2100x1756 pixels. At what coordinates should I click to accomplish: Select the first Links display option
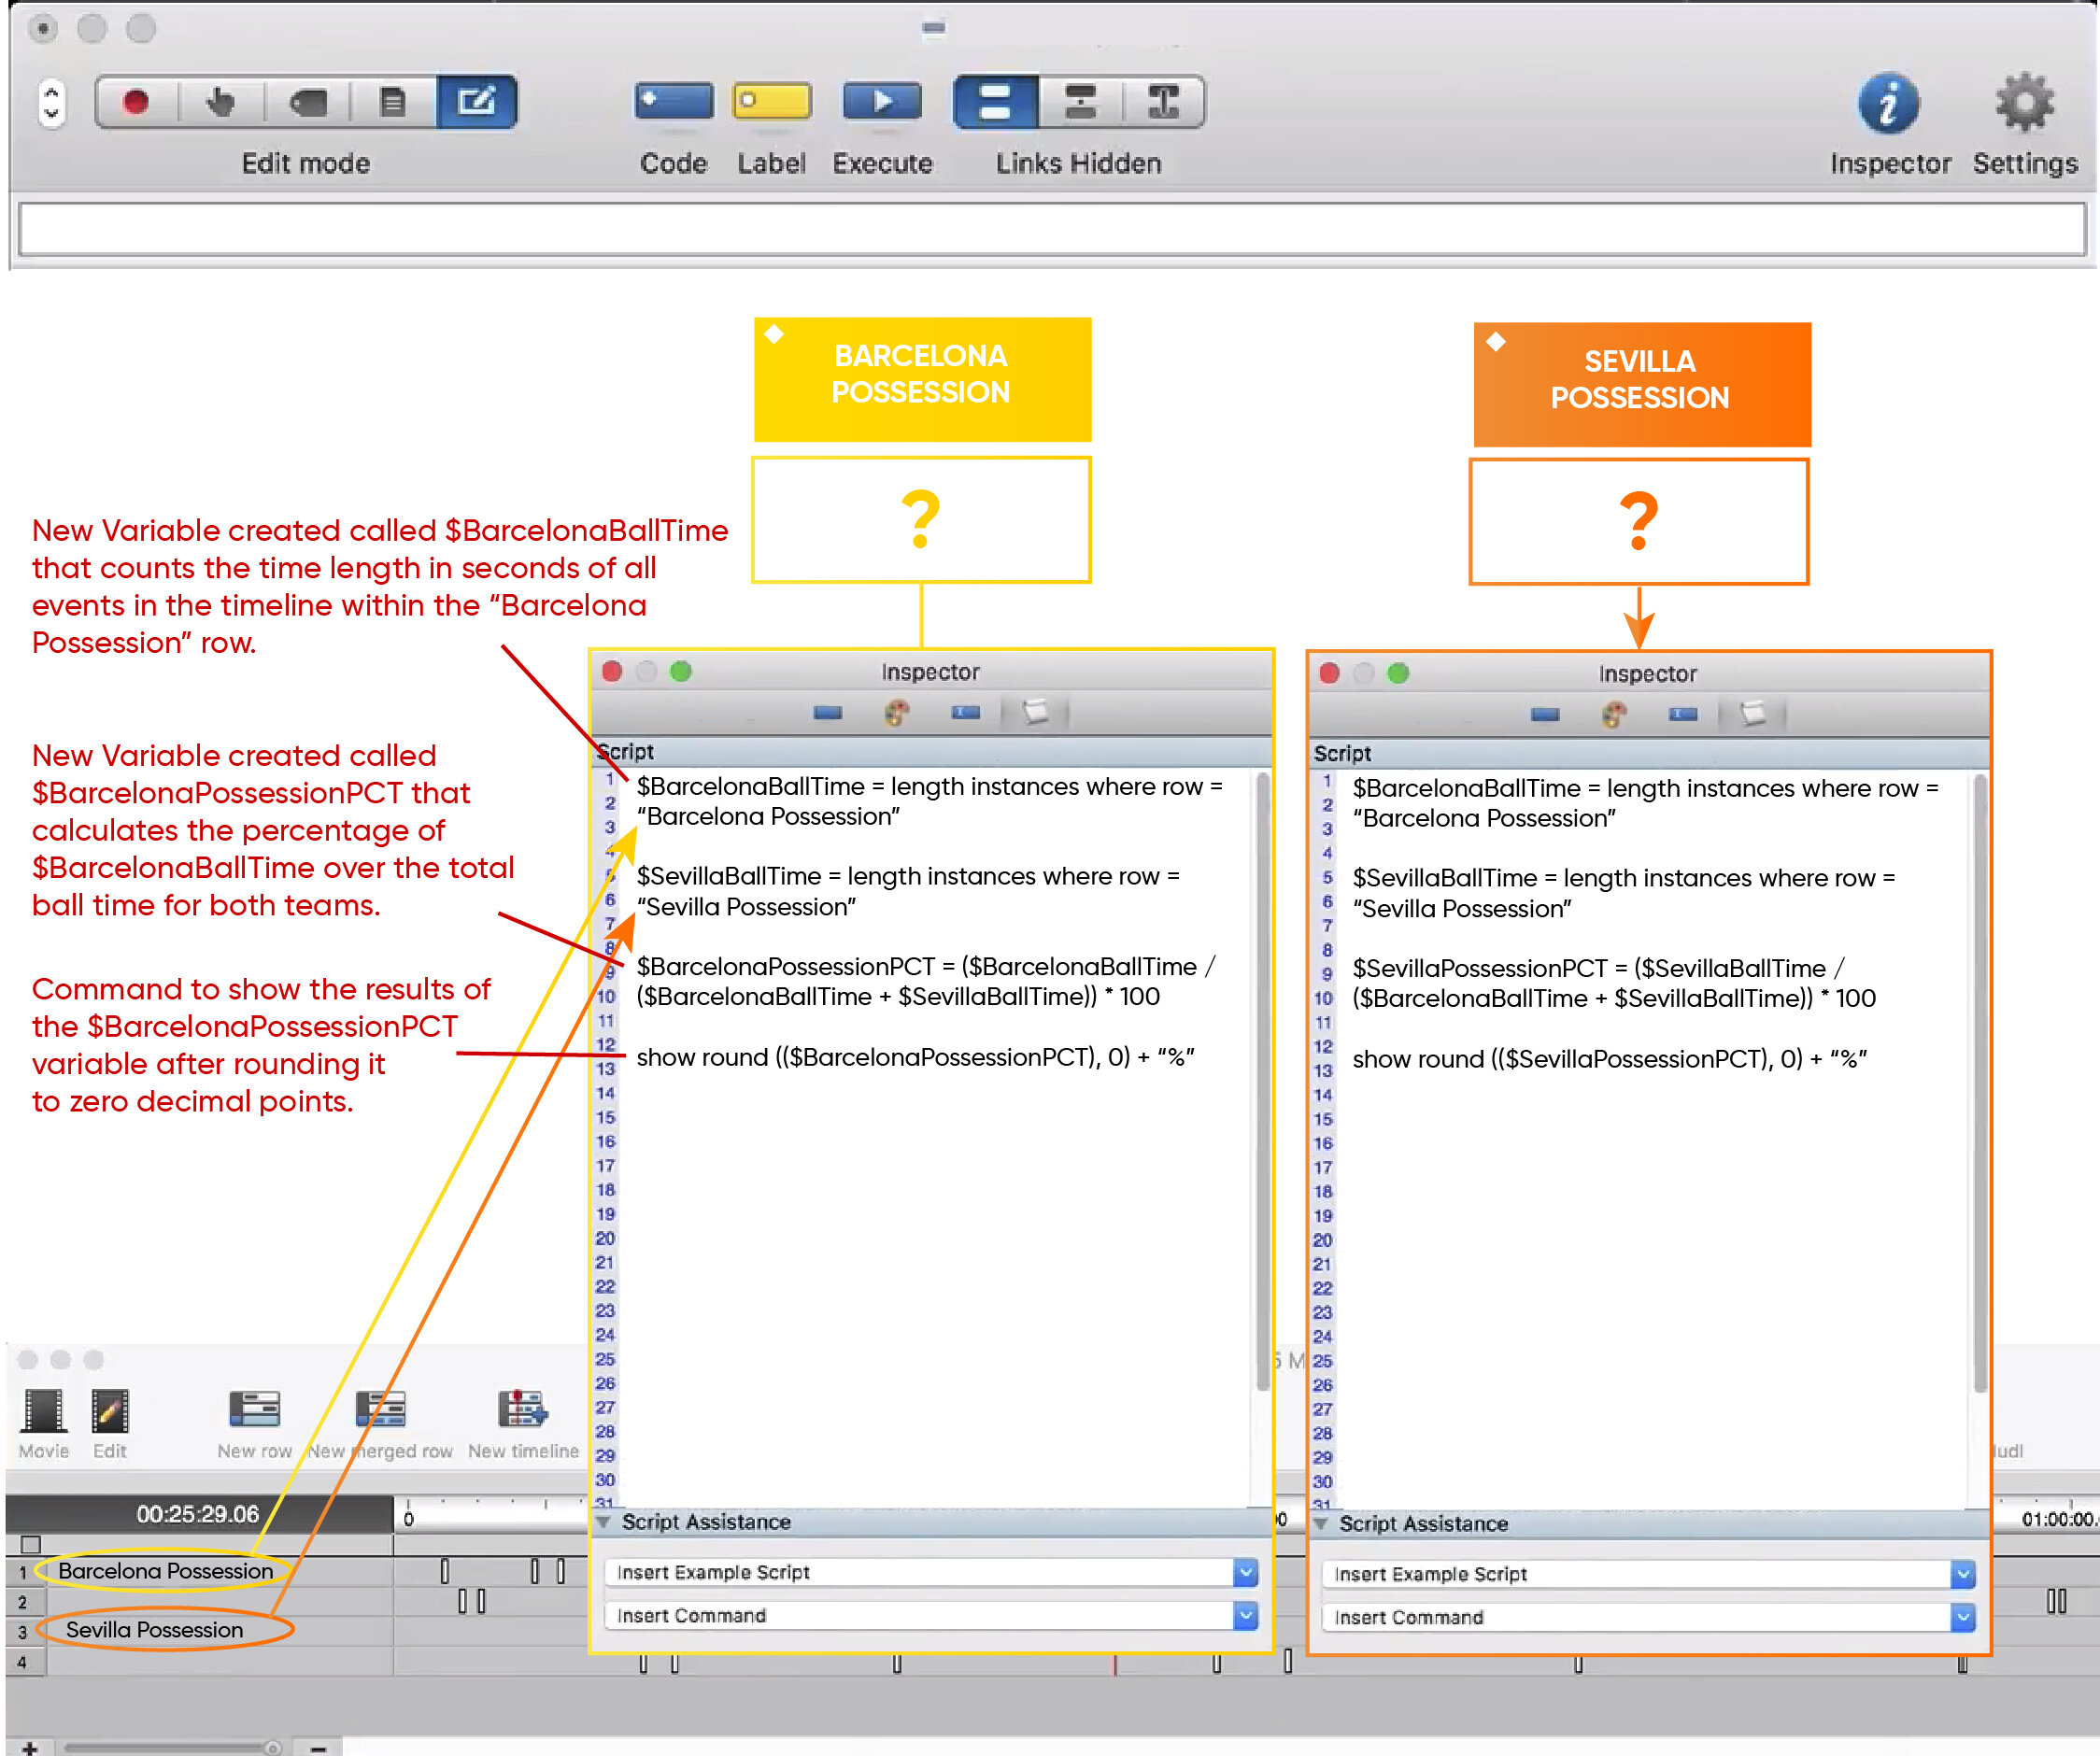[x=995, y=102]
